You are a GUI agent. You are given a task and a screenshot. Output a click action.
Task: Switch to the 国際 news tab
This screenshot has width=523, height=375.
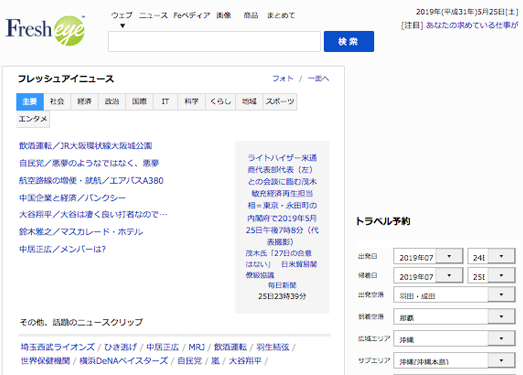[x=139, y=101]
